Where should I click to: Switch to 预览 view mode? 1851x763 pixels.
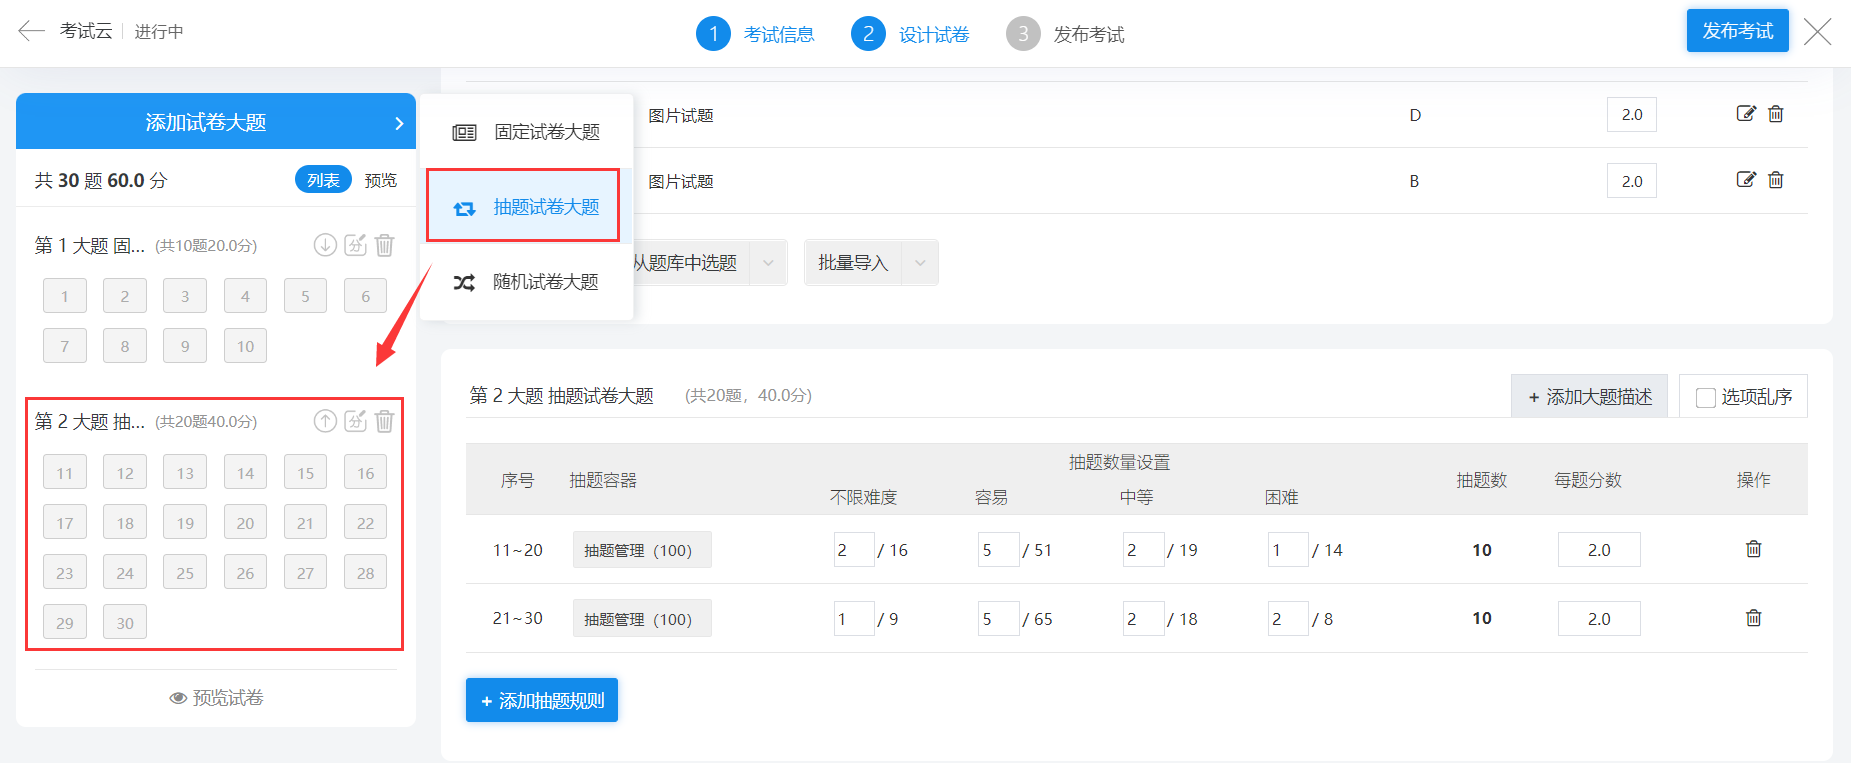(381, 180)
